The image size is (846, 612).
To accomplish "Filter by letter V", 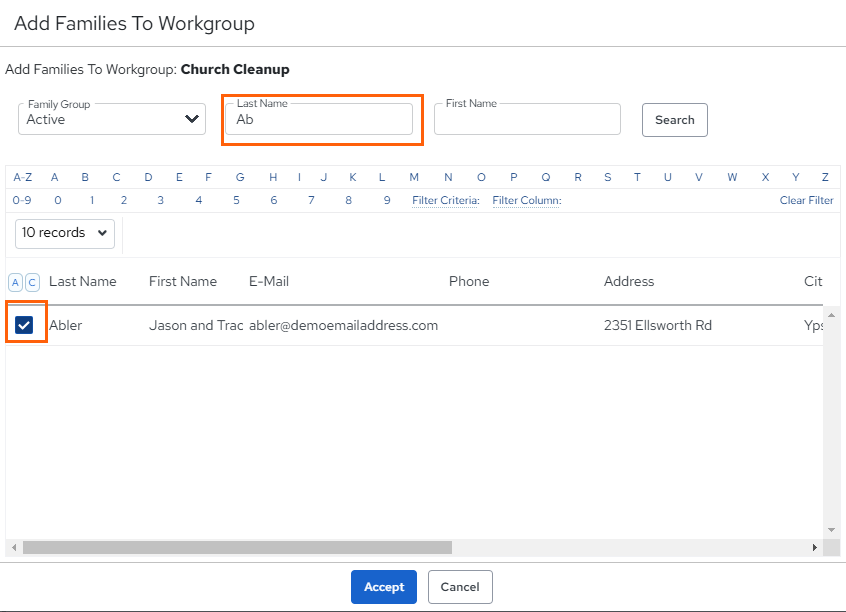I will click(x=699, y=177).
